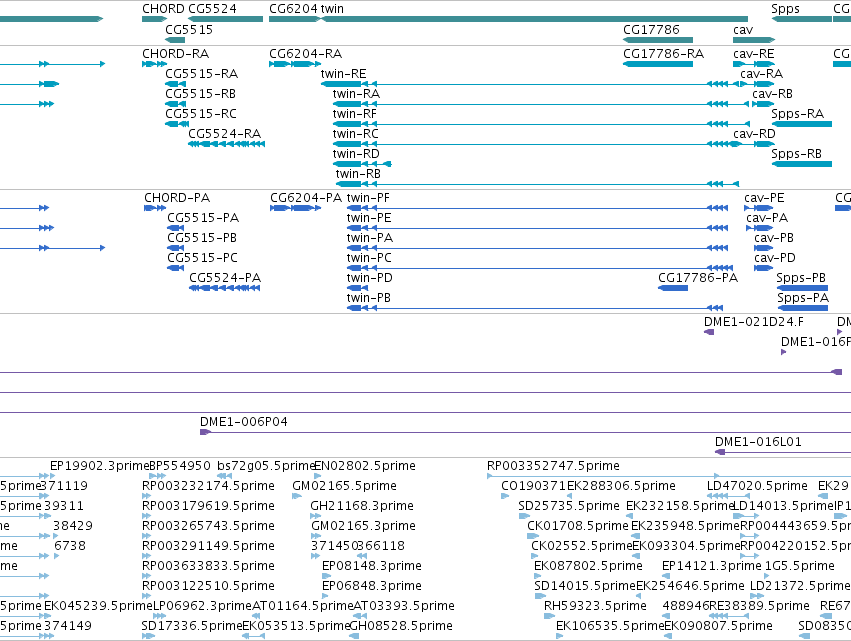The image size is (851, 641).
Task: Select the twin-PB protein label
Action: 369,299
